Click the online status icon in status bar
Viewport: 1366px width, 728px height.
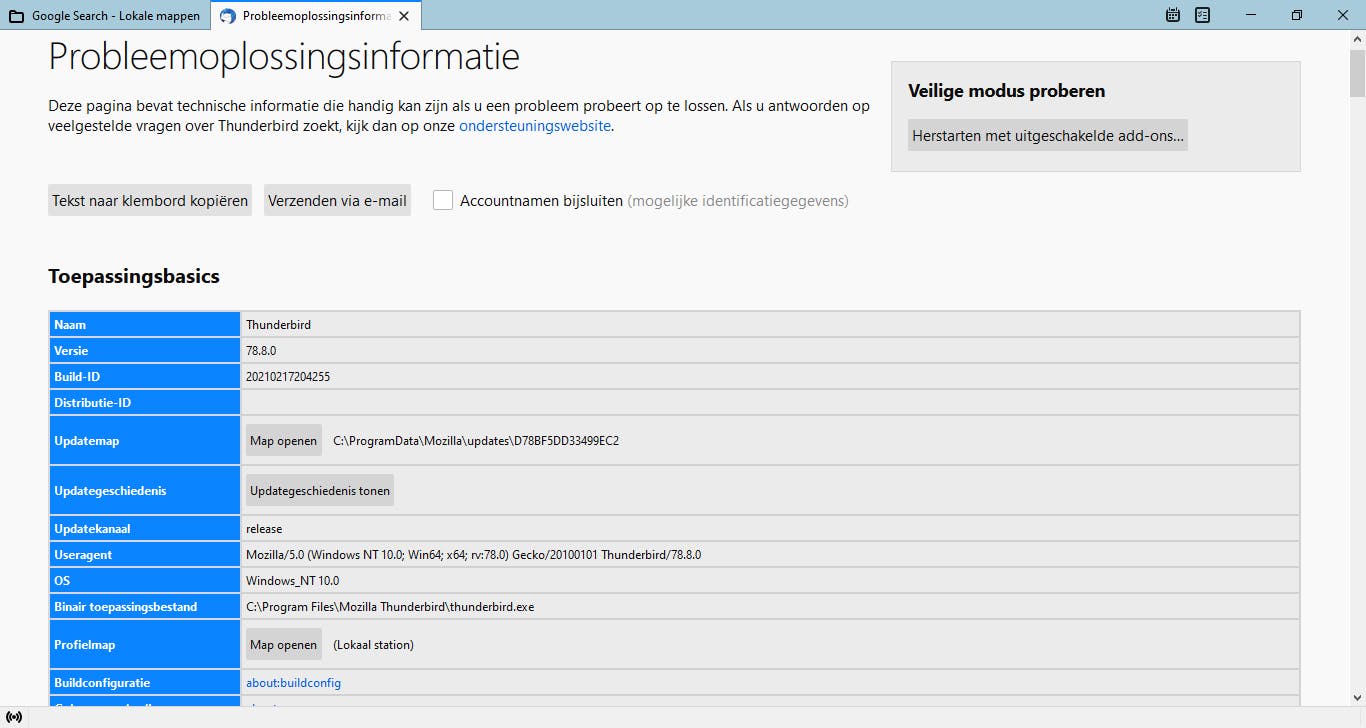tap(14, 717)
